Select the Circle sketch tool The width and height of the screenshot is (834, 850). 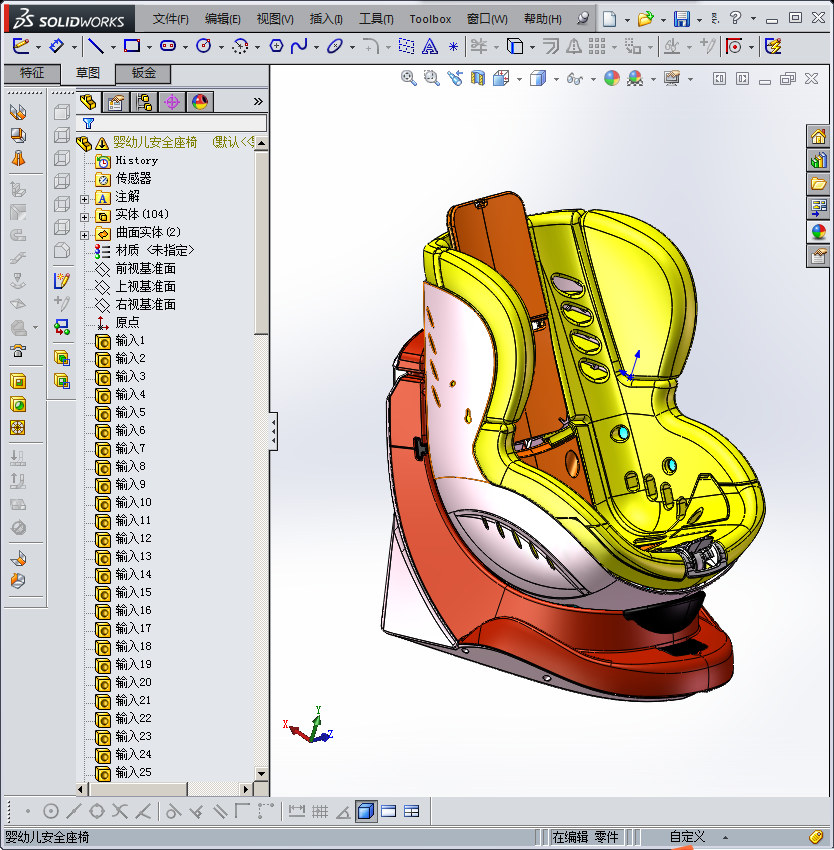point(204,47)
